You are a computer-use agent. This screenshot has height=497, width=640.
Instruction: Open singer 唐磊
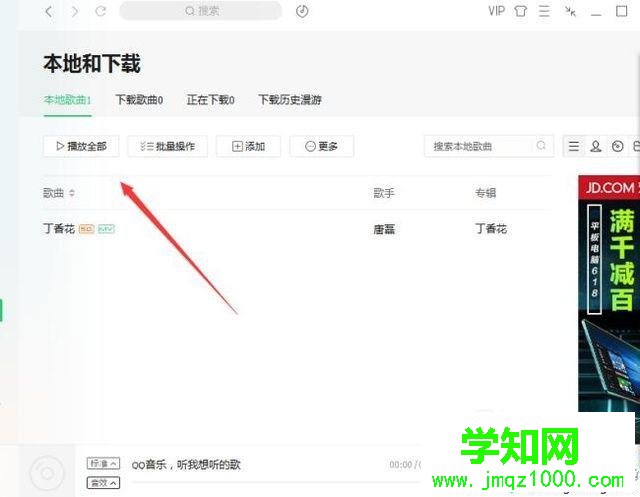[x=384, y=230]
